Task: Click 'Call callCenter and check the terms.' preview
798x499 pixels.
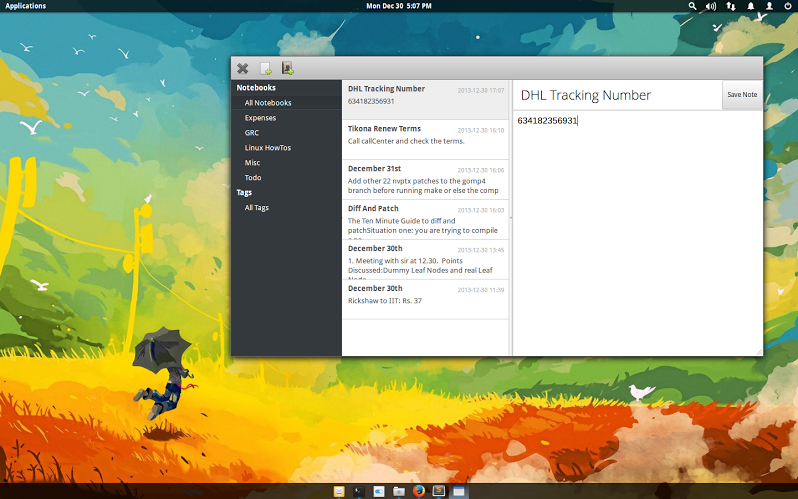Action: (x=406, y=141)
